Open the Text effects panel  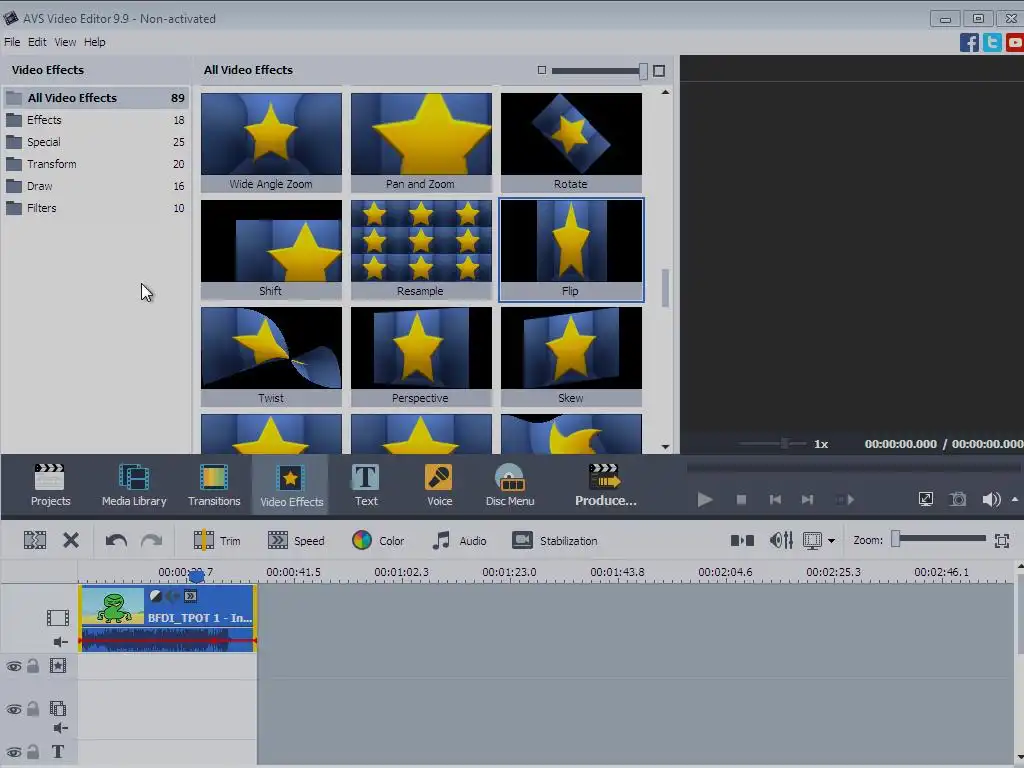[366, 485]
